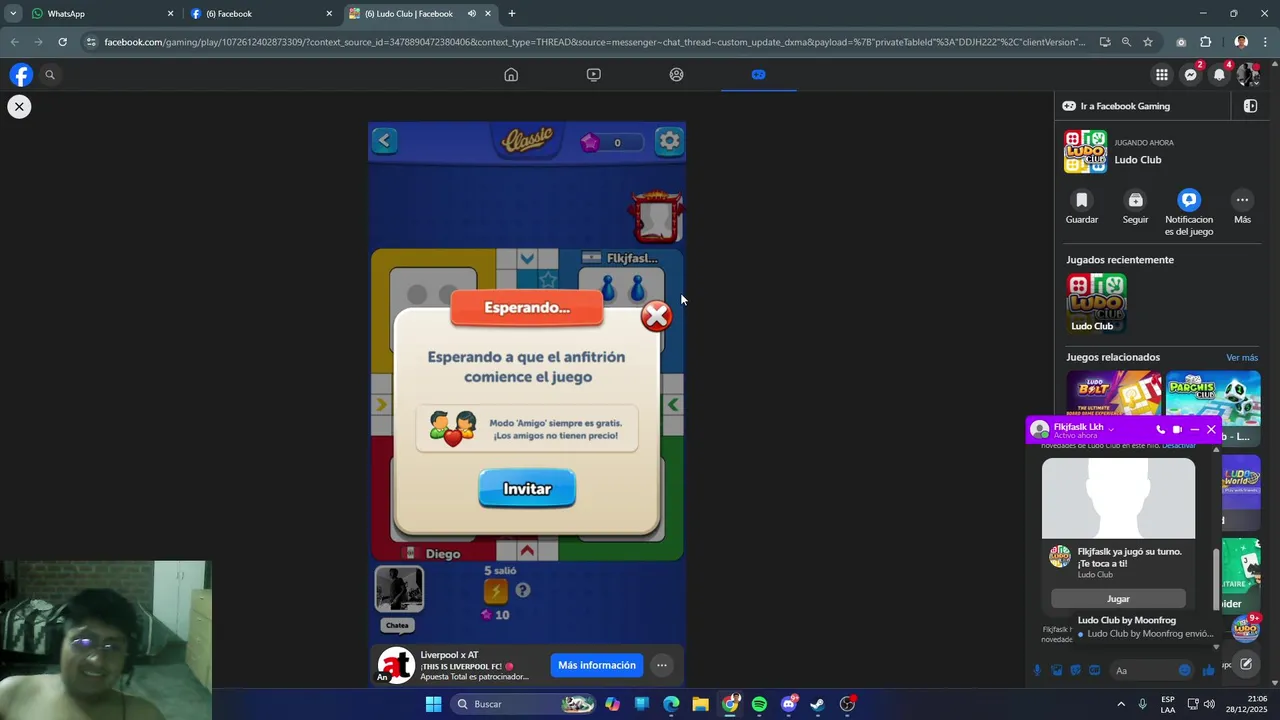Click the question mark help icon
The image size is (1280, 720).
tap(522, 591)
